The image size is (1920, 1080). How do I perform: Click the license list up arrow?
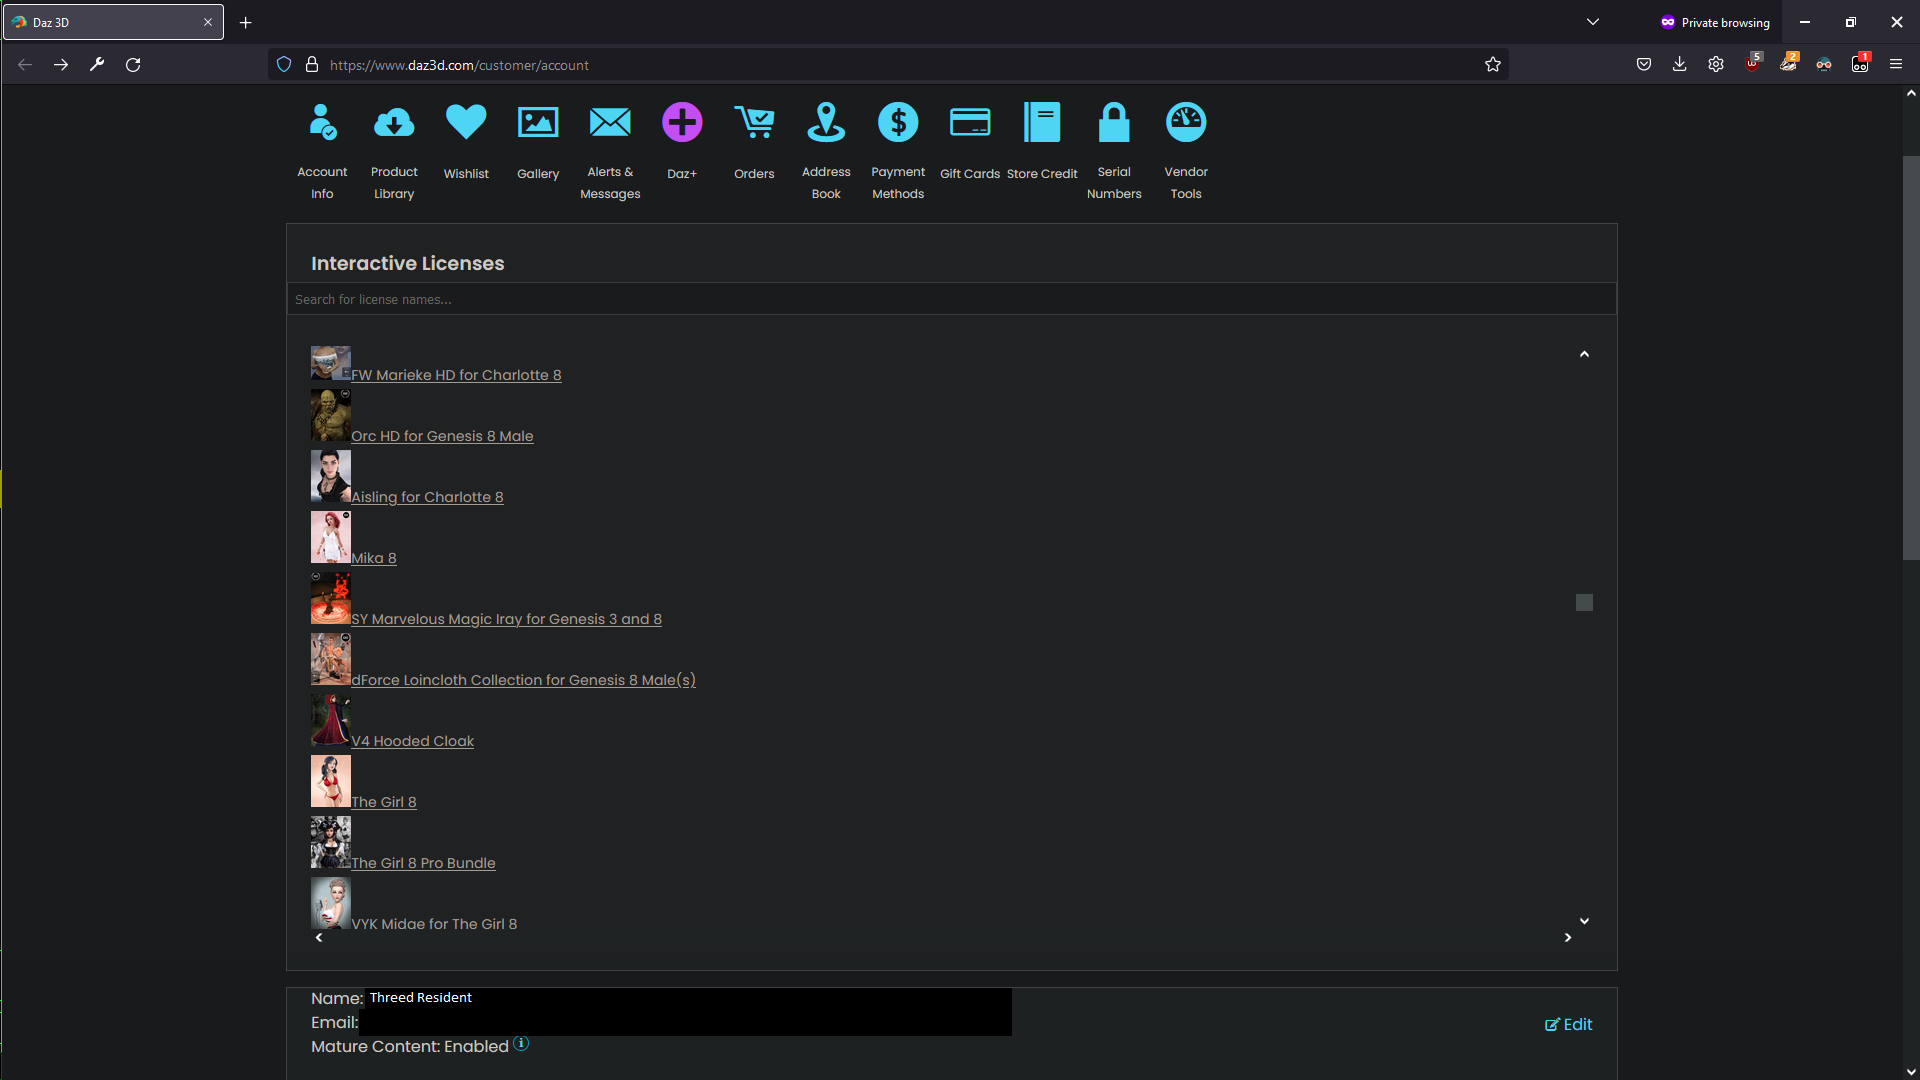(x=1584, y=354)
